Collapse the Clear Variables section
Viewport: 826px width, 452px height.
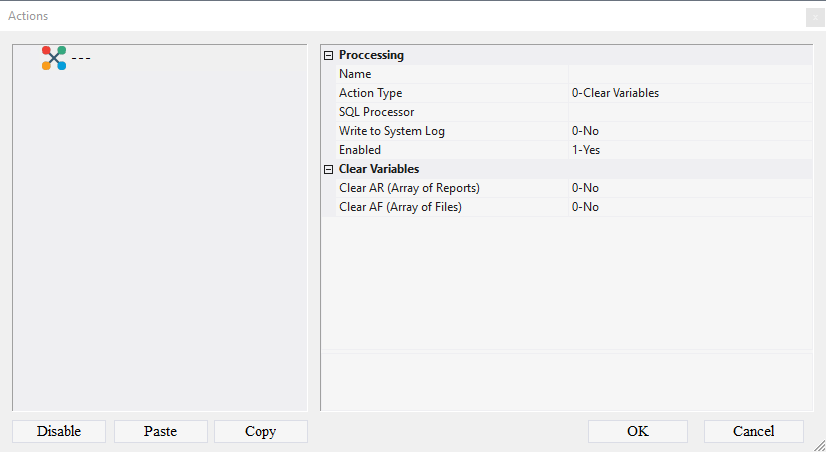point(329,169)
